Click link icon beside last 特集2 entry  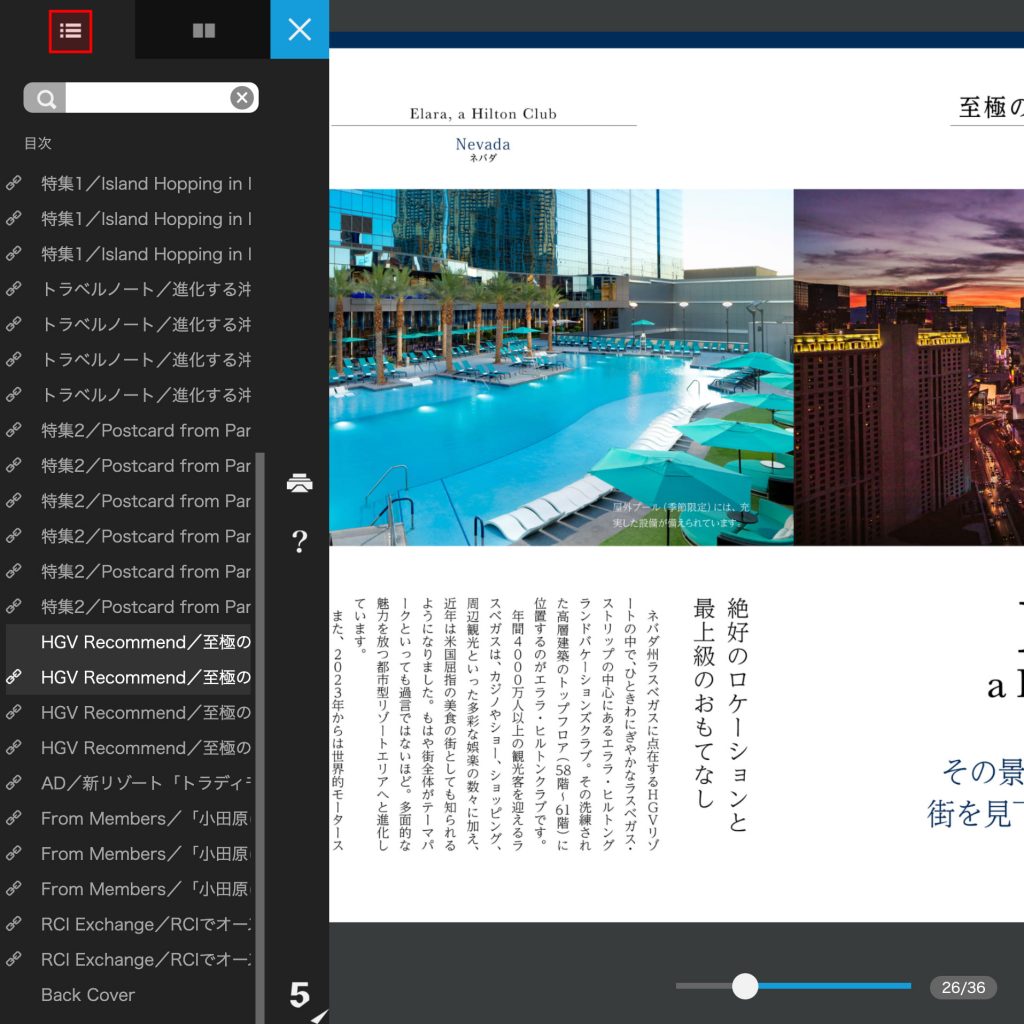(14, 607)
